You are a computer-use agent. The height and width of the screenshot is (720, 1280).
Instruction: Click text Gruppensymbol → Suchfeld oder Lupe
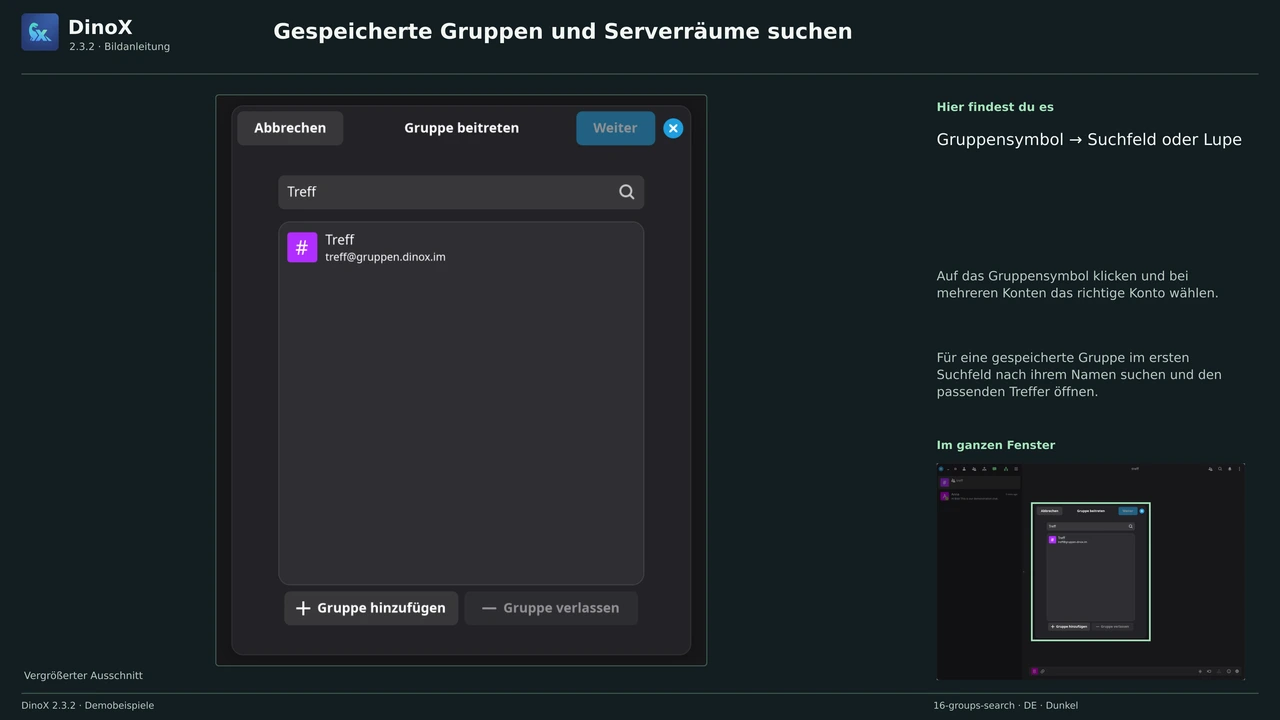(1089, 140)
